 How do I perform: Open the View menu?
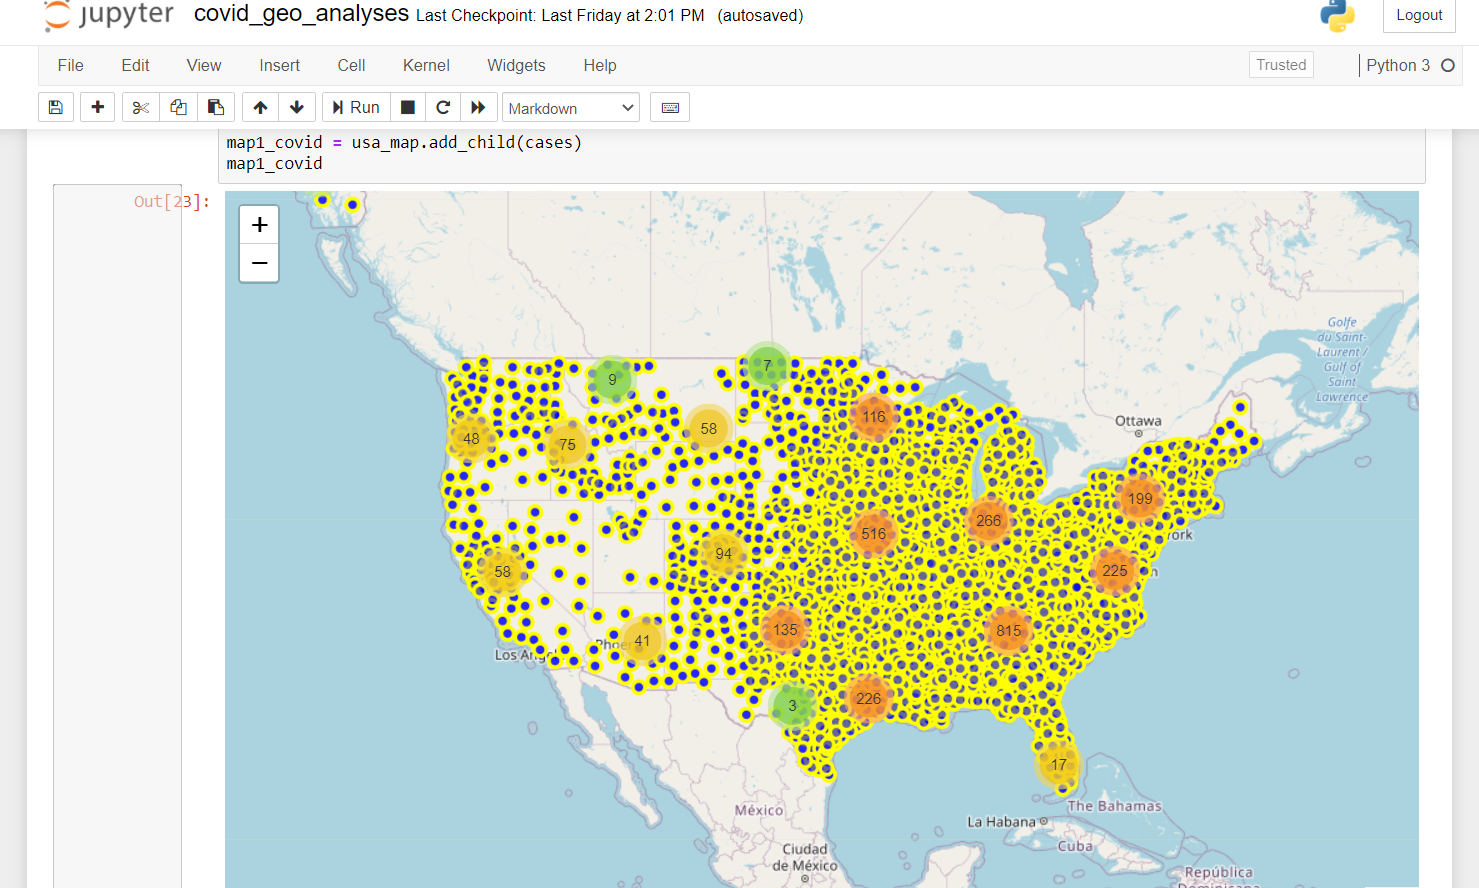(204, 65)
